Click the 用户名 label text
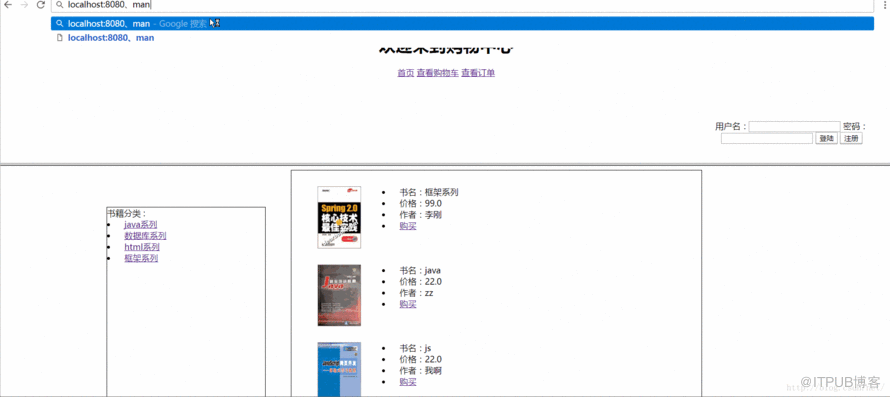Image resolution: width=890 pixels, height=397 pixels. point(731,126)
